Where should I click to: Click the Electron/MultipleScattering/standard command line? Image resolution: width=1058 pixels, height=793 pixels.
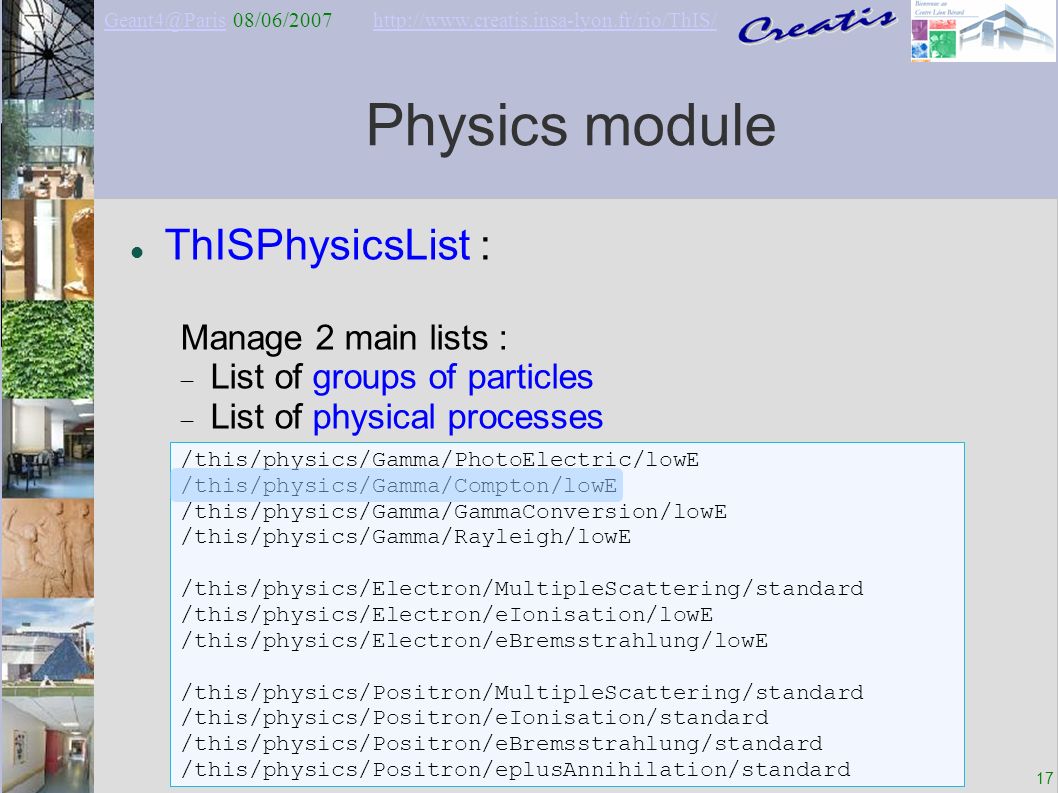(522, 589)
